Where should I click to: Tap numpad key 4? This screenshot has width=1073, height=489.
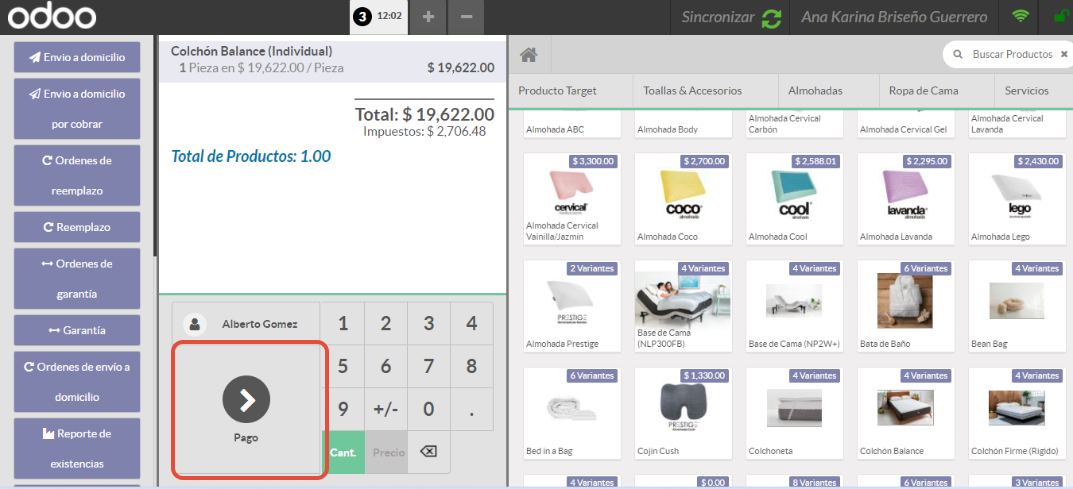471,323
